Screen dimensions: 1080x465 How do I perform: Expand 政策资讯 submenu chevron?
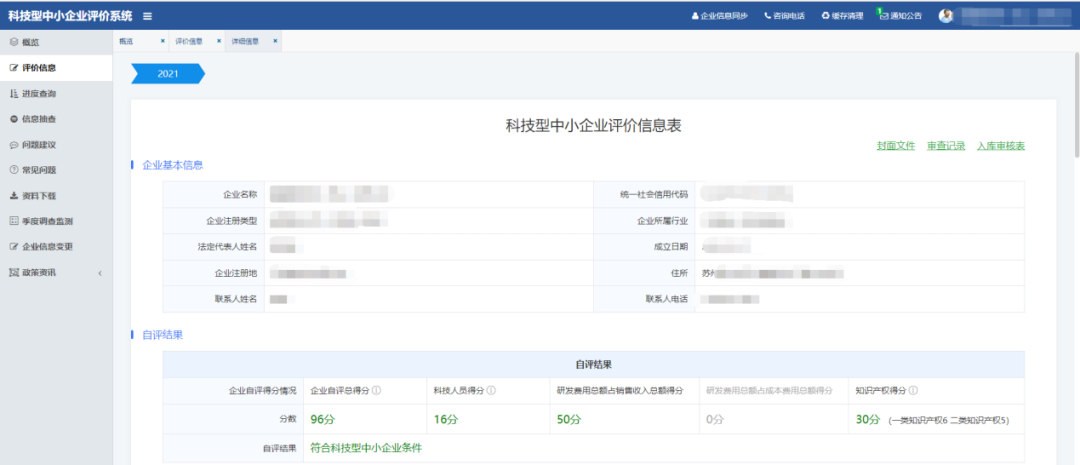pos(100,273)
